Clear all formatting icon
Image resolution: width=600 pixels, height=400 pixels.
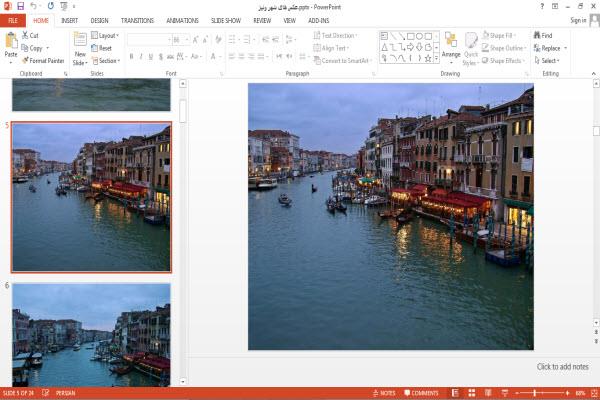(218, 39)
